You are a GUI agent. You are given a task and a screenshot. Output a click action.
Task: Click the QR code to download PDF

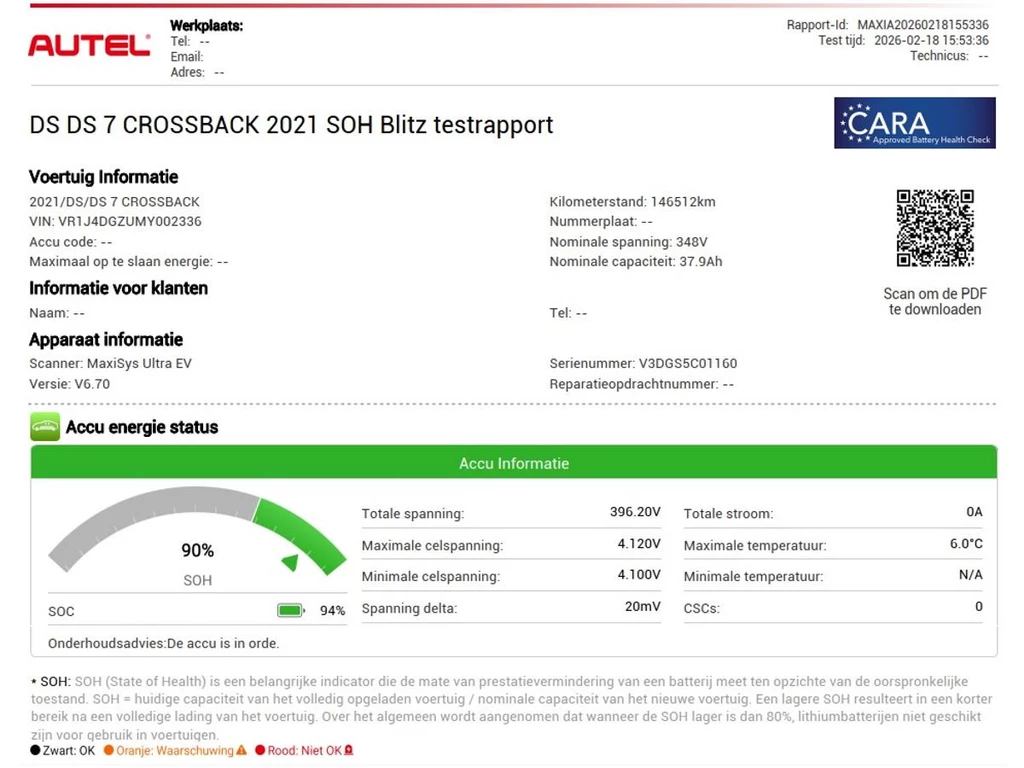(x=934, y=228)
